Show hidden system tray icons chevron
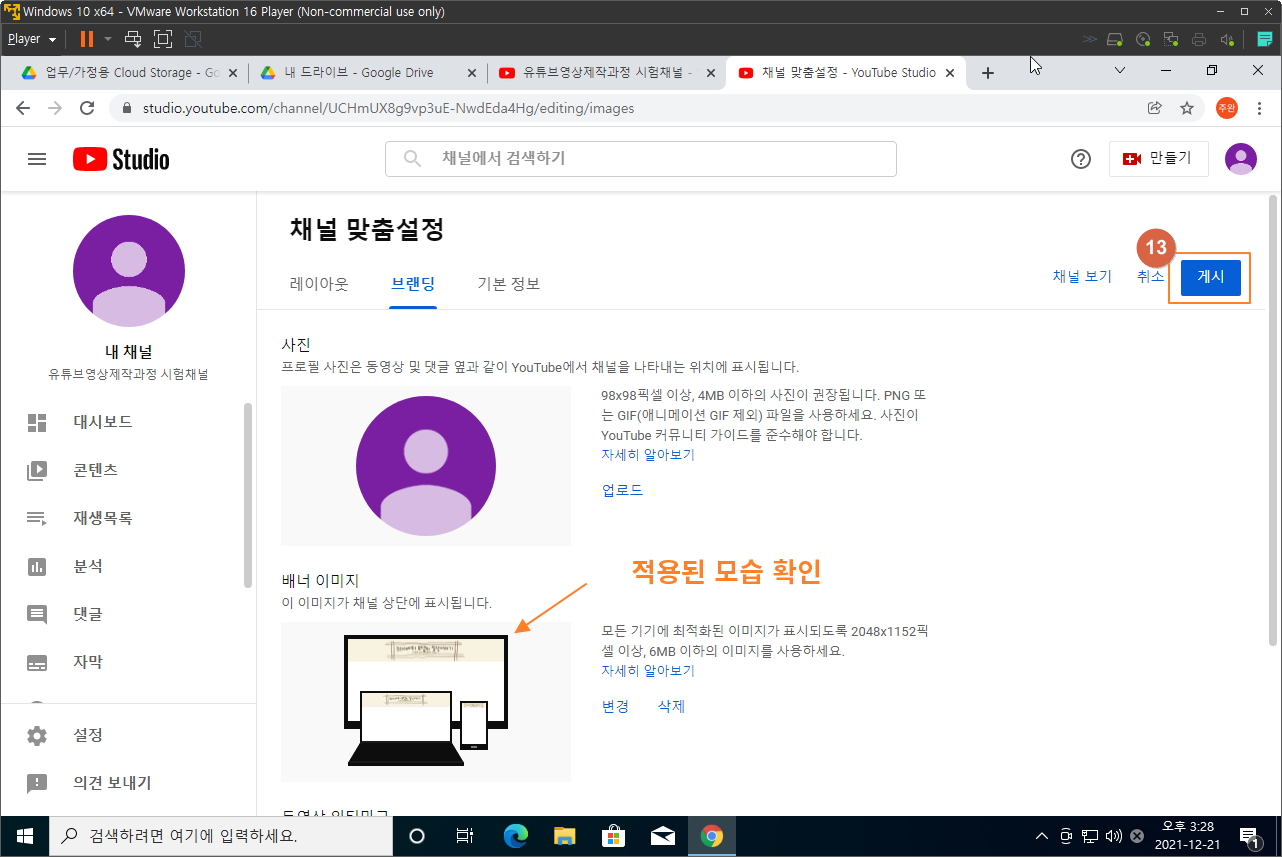 1042,836
